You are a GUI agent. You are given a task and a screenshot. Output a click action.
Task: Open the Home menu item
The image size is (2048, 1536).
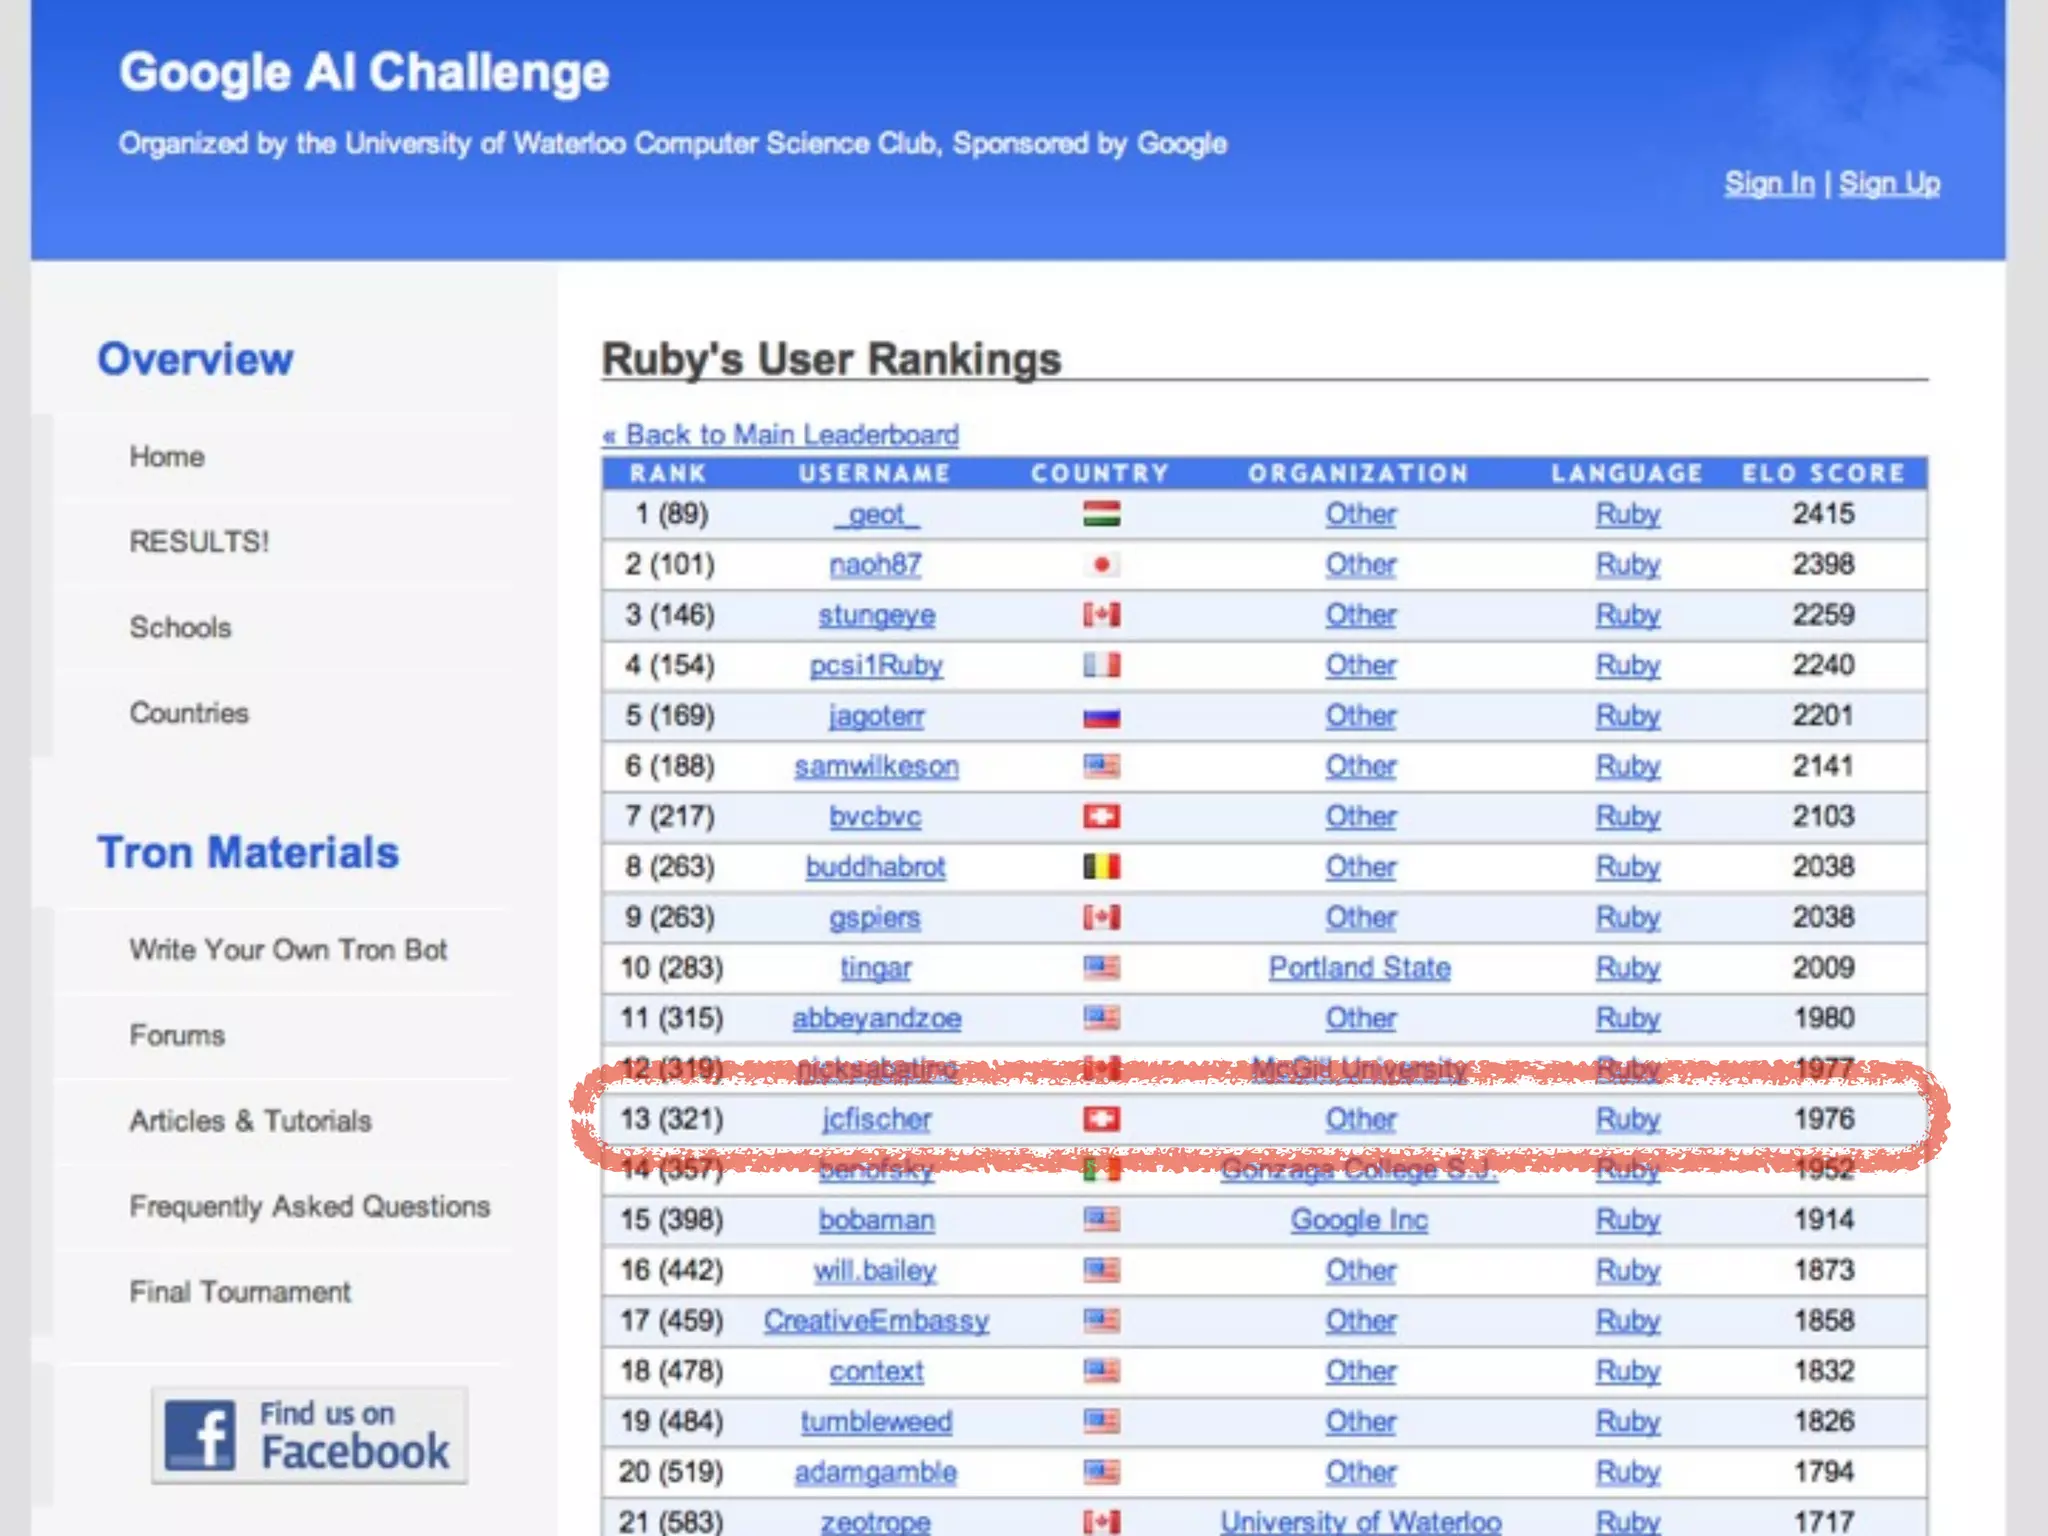167,457
